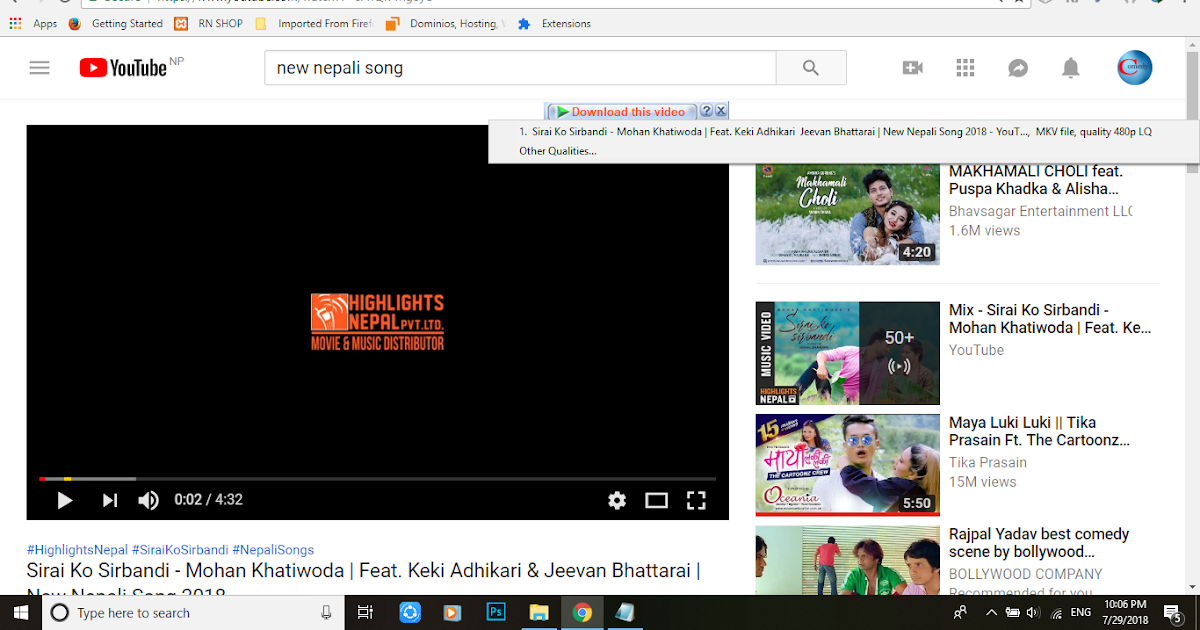Close the IDM download bar
The width and height of the screenshot is (1200, 630).
(x=721, y=111)
